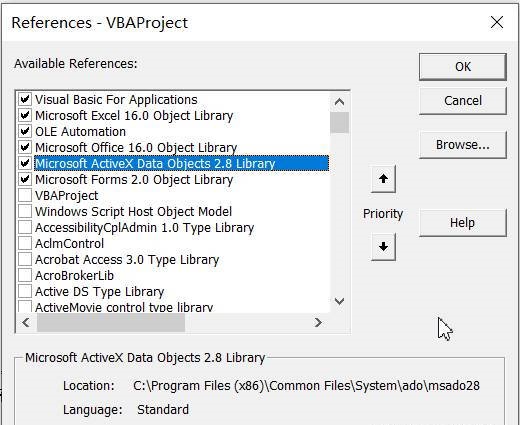
Task: Click the Help button
Action: coord(463,223)
